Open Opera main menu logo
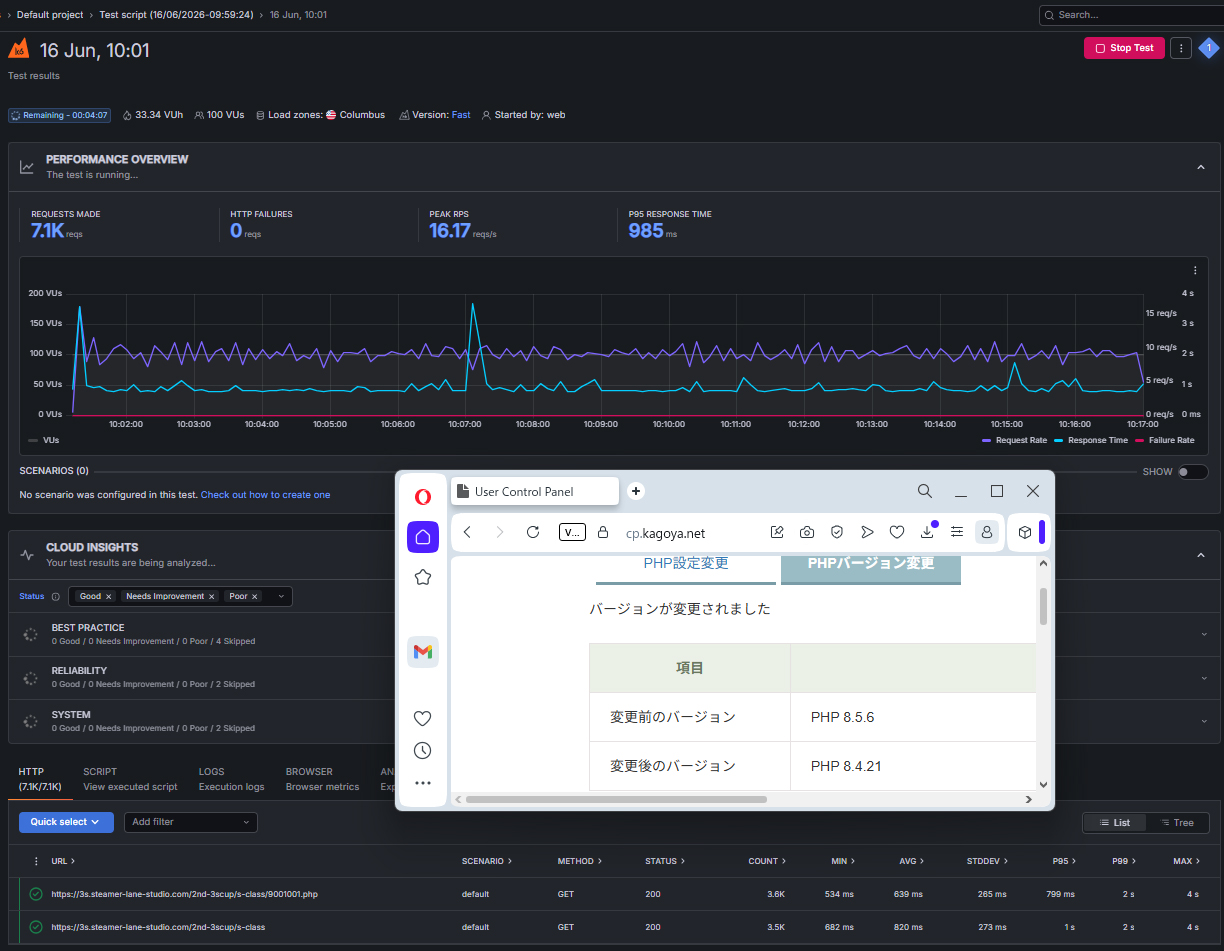The image size is (1224, 951). (x=423, y=497)
